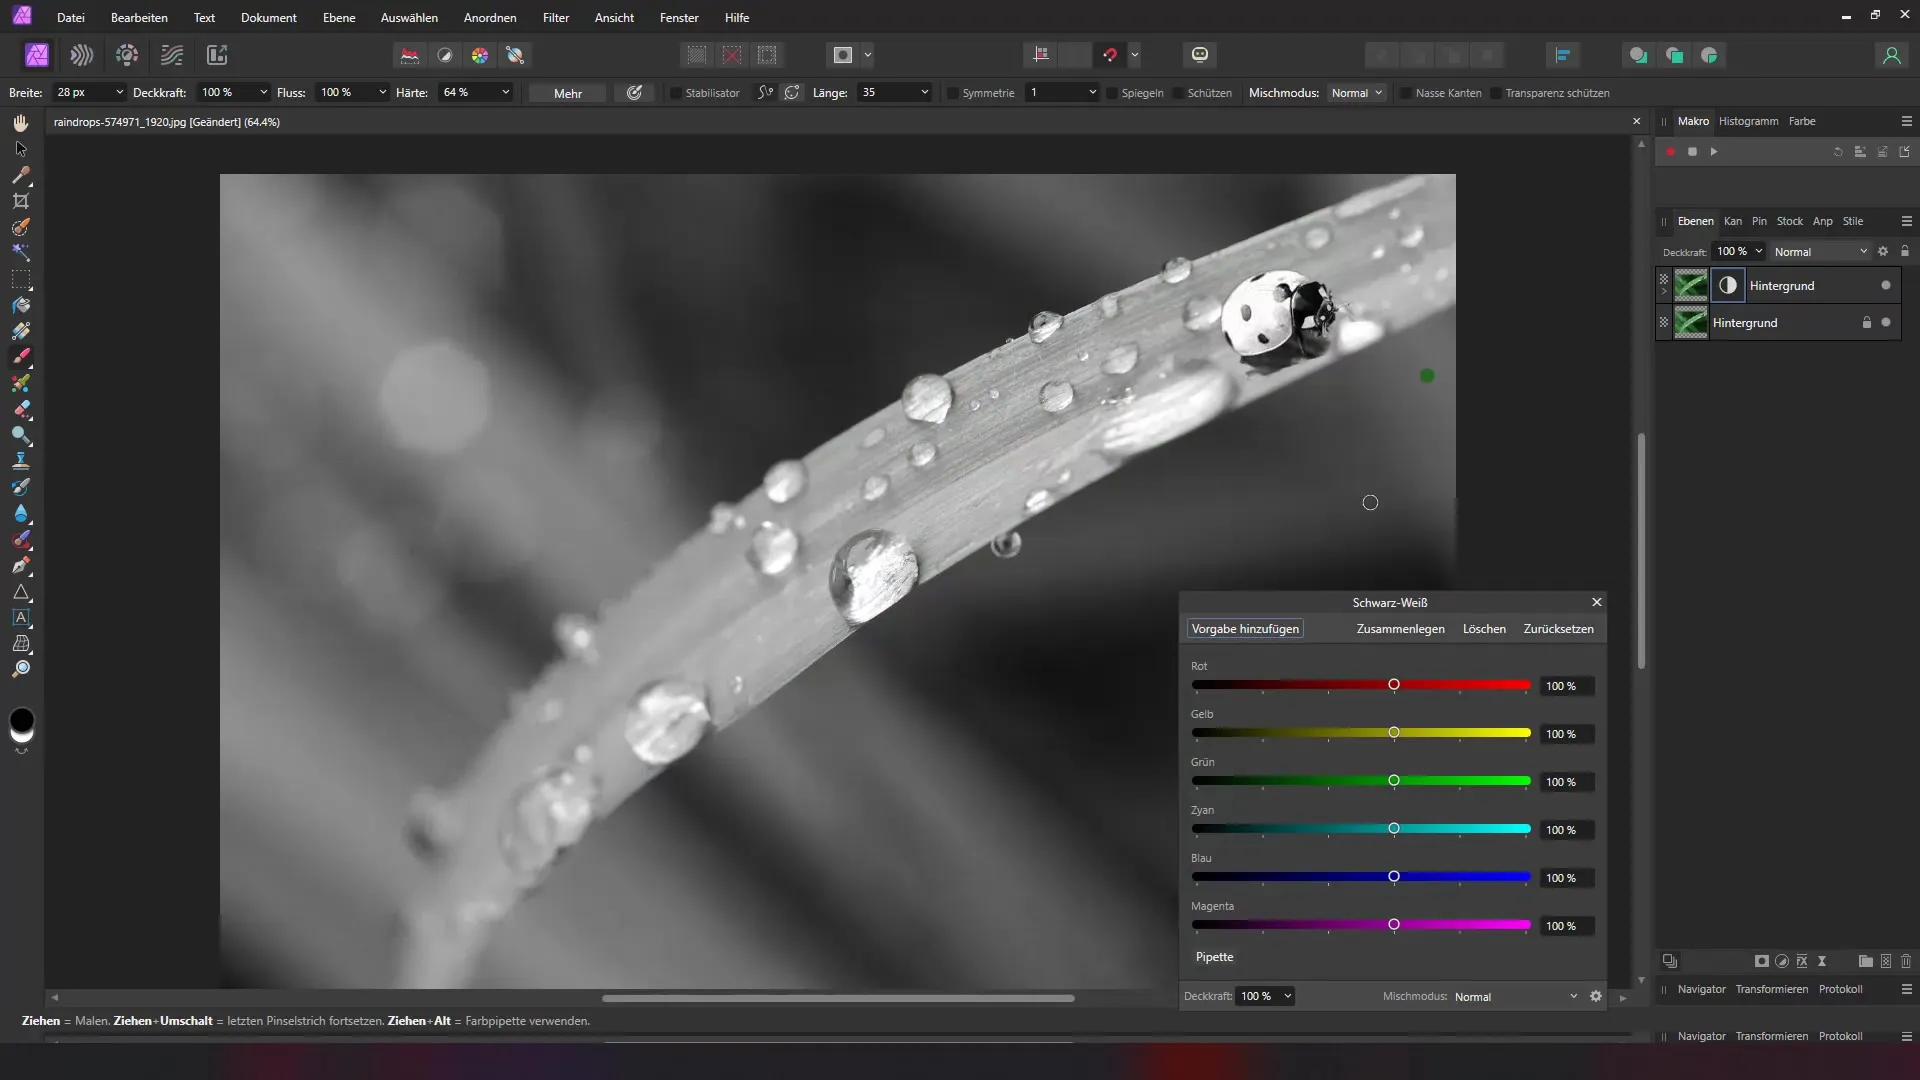Click the Mehr button
The image size is (1920, 1080).
(568, 93)
